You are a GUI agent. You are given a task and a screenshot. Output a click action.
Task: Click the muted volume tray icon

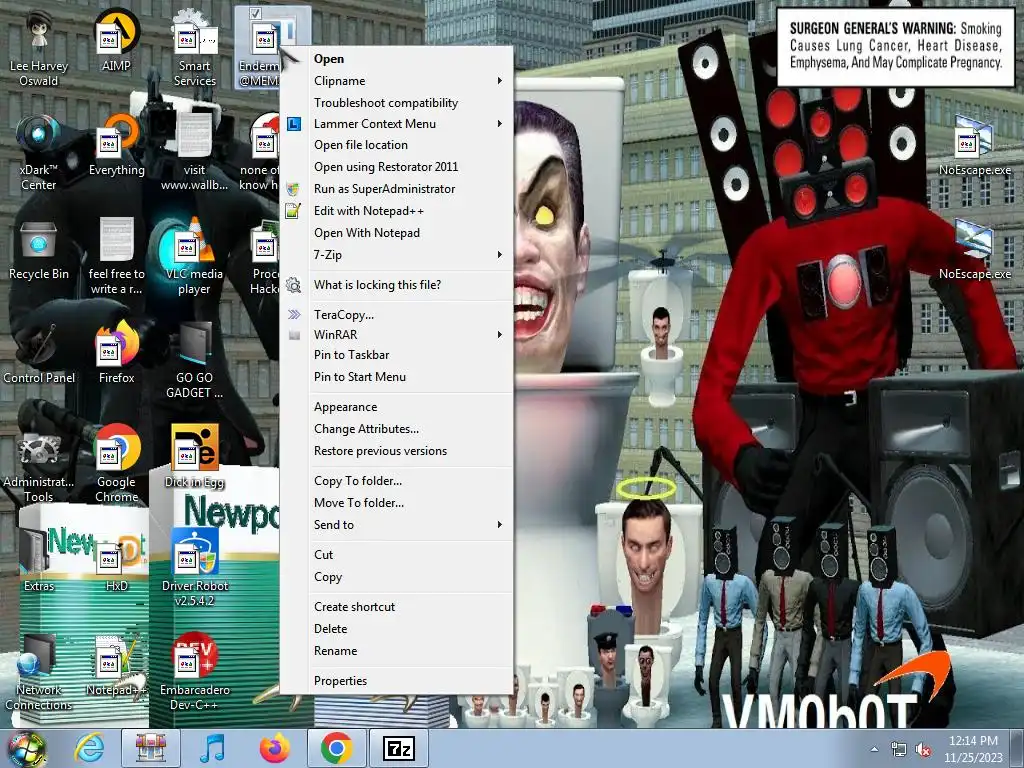coord(923,750)
